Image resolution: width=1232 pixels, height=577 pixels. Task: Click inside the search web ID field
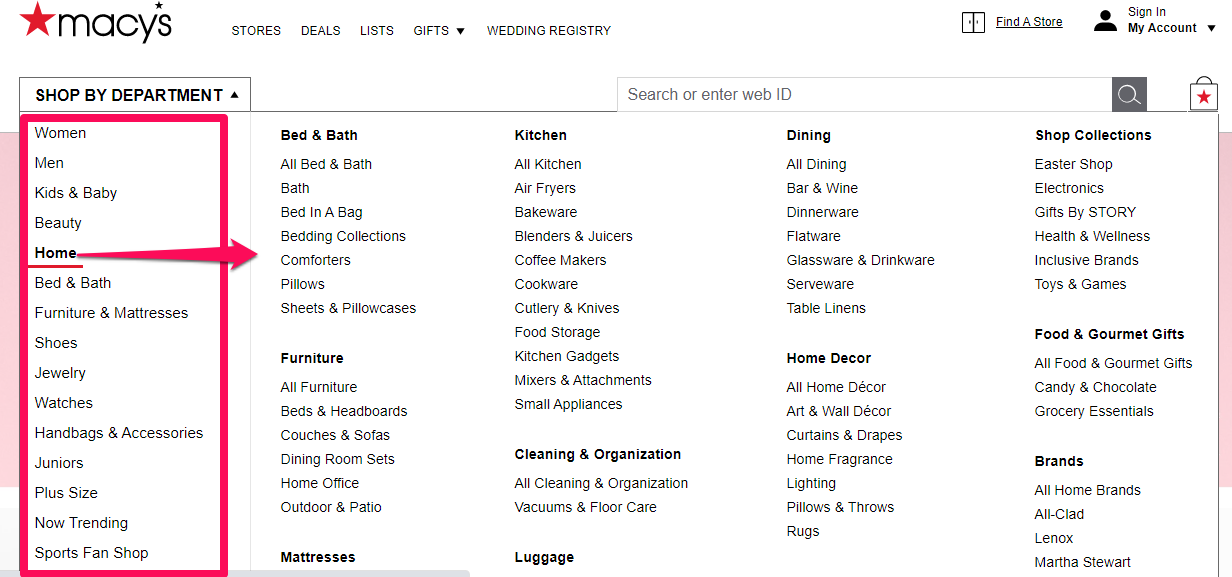tap(865, 95)
